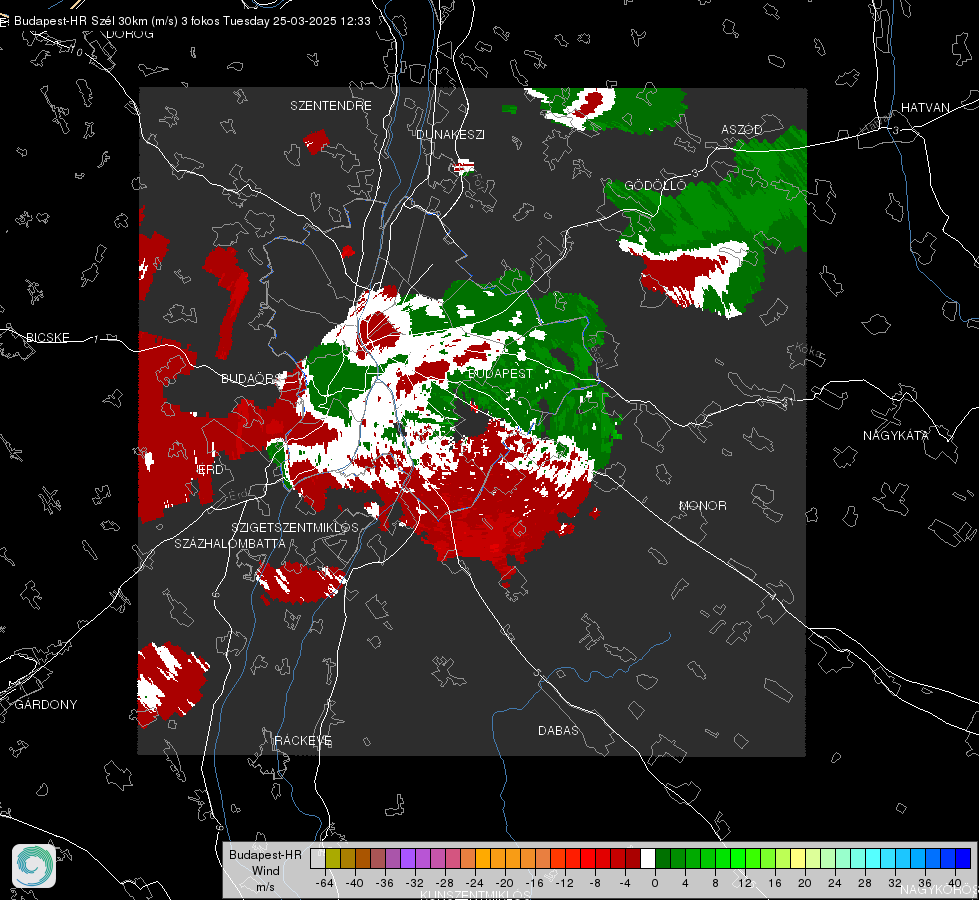Click the Budapest-HR Wind m/s legend title
979x900 pixels.
click(265, 870)
